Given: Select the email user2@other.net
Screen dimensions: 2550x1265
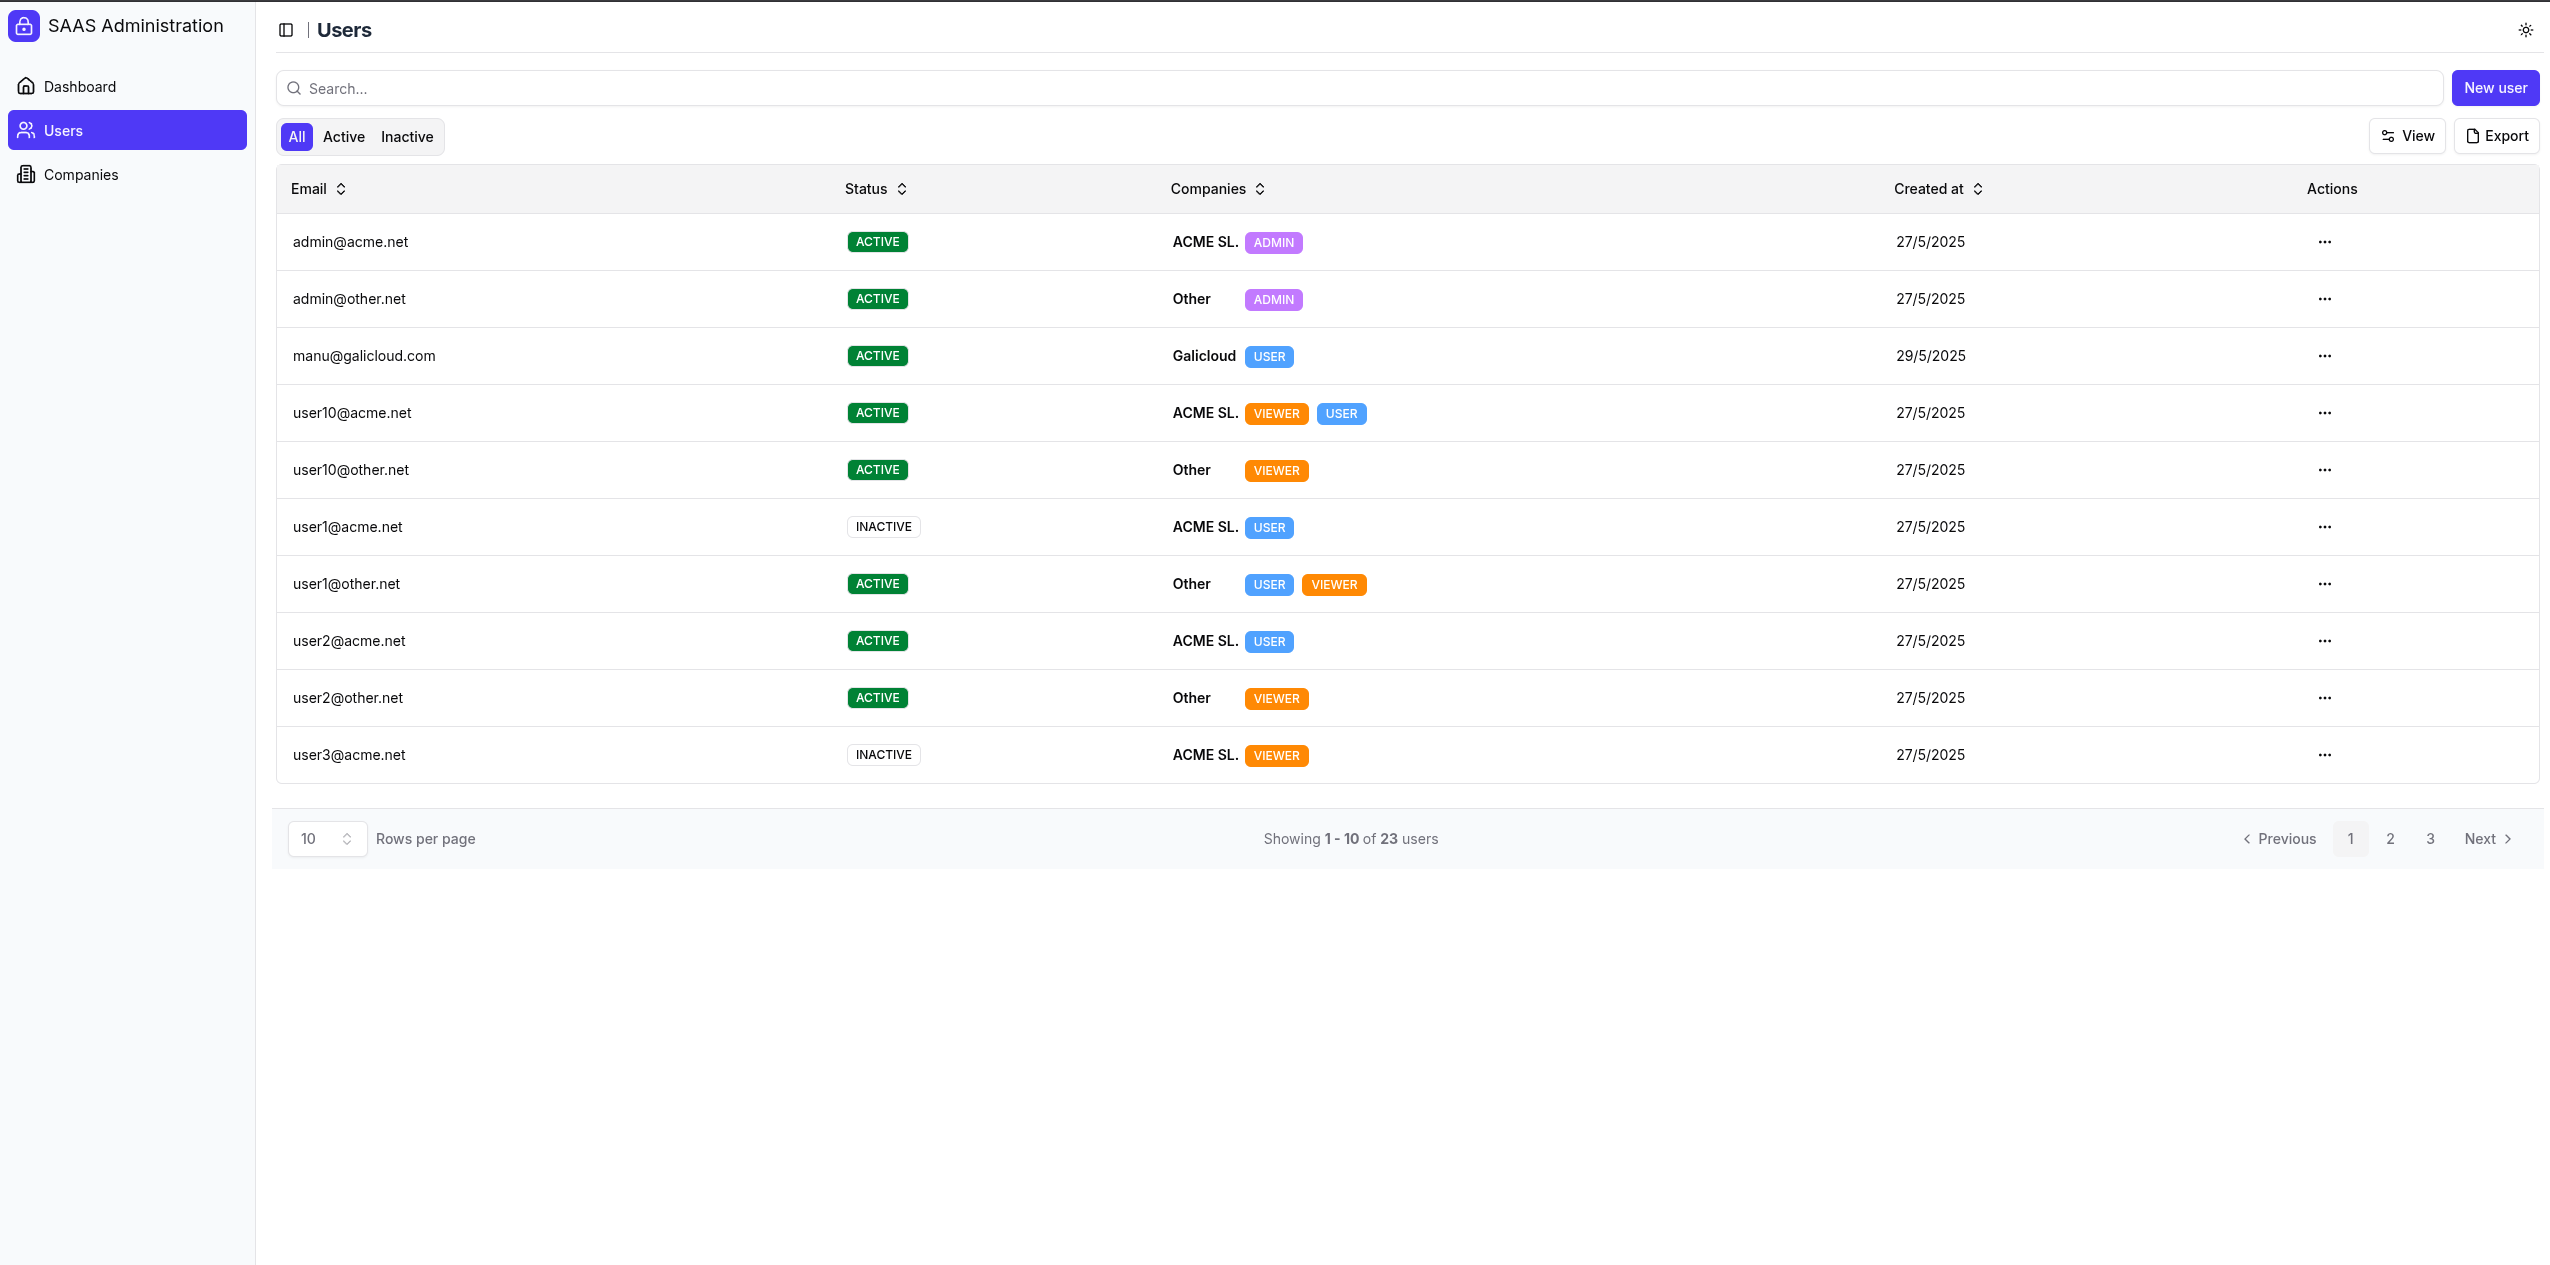Looking at the screenshot, I should click(348, 698).
